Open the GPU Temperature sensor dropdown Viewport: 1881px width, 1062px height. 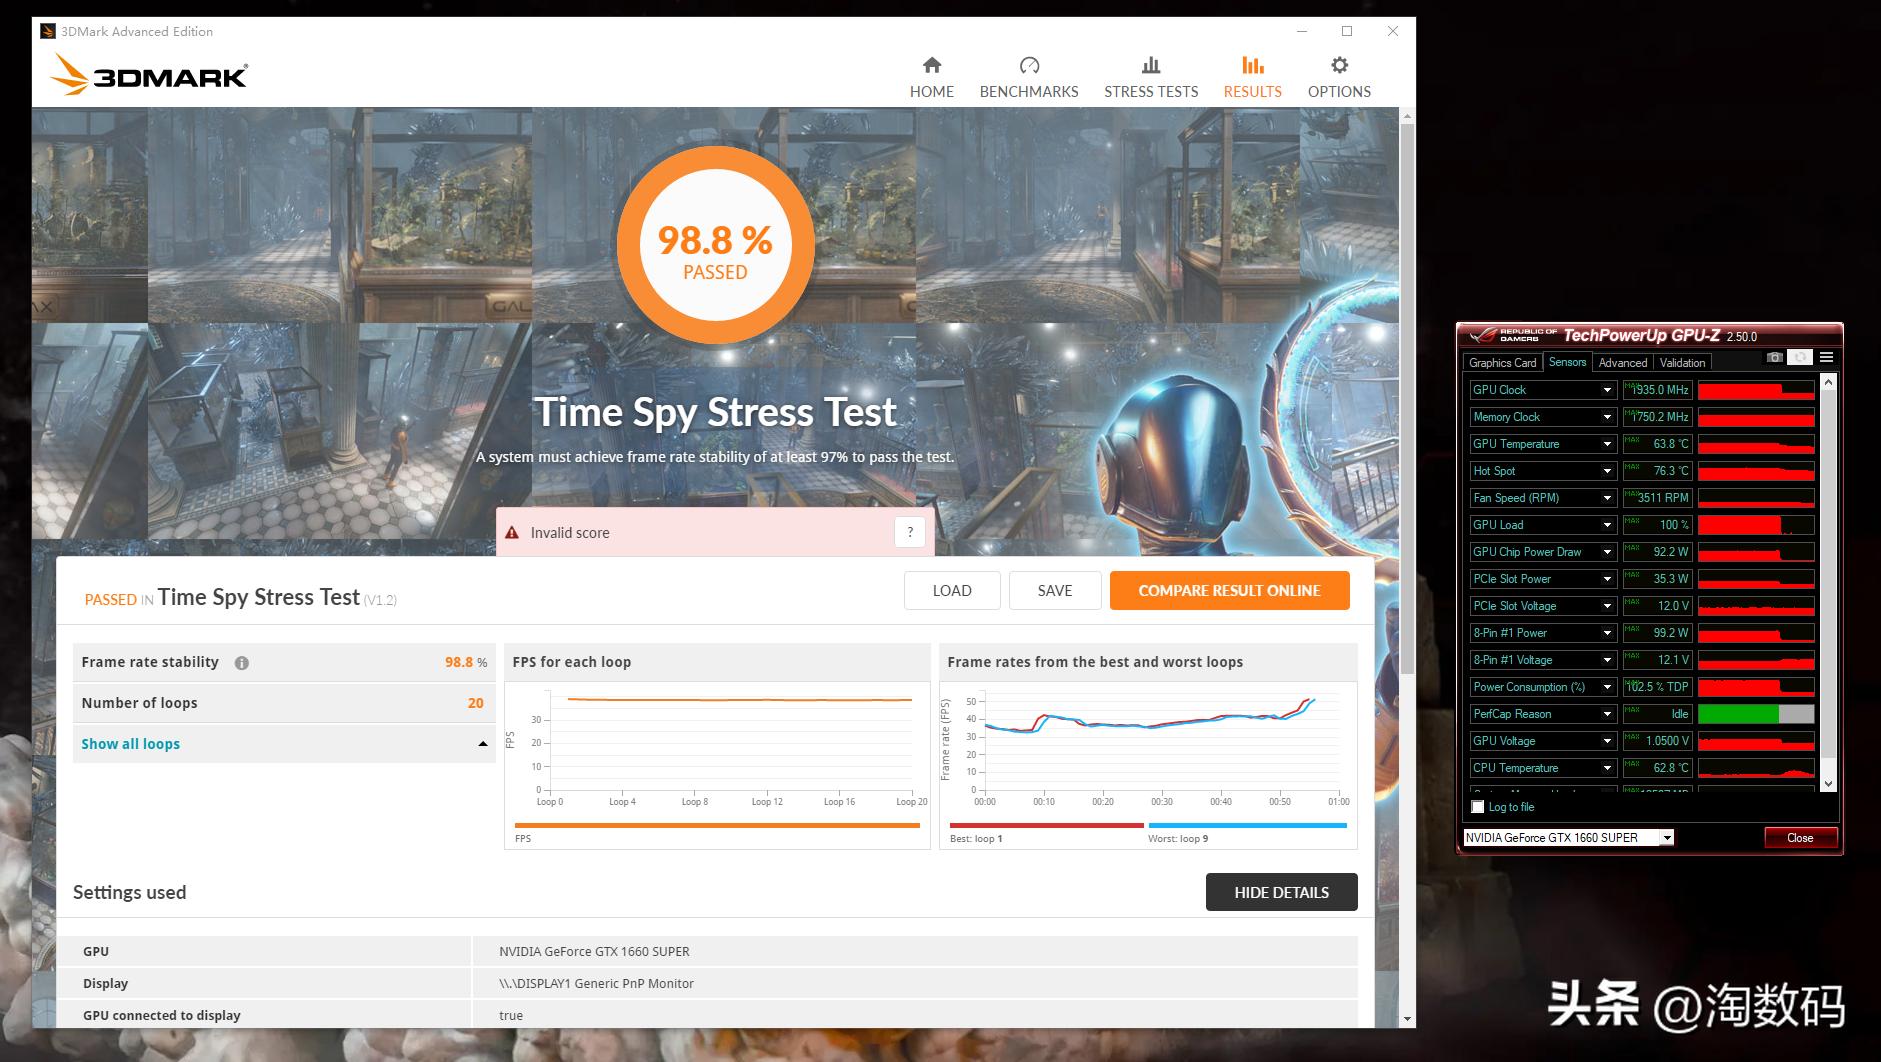(1607, 444)
